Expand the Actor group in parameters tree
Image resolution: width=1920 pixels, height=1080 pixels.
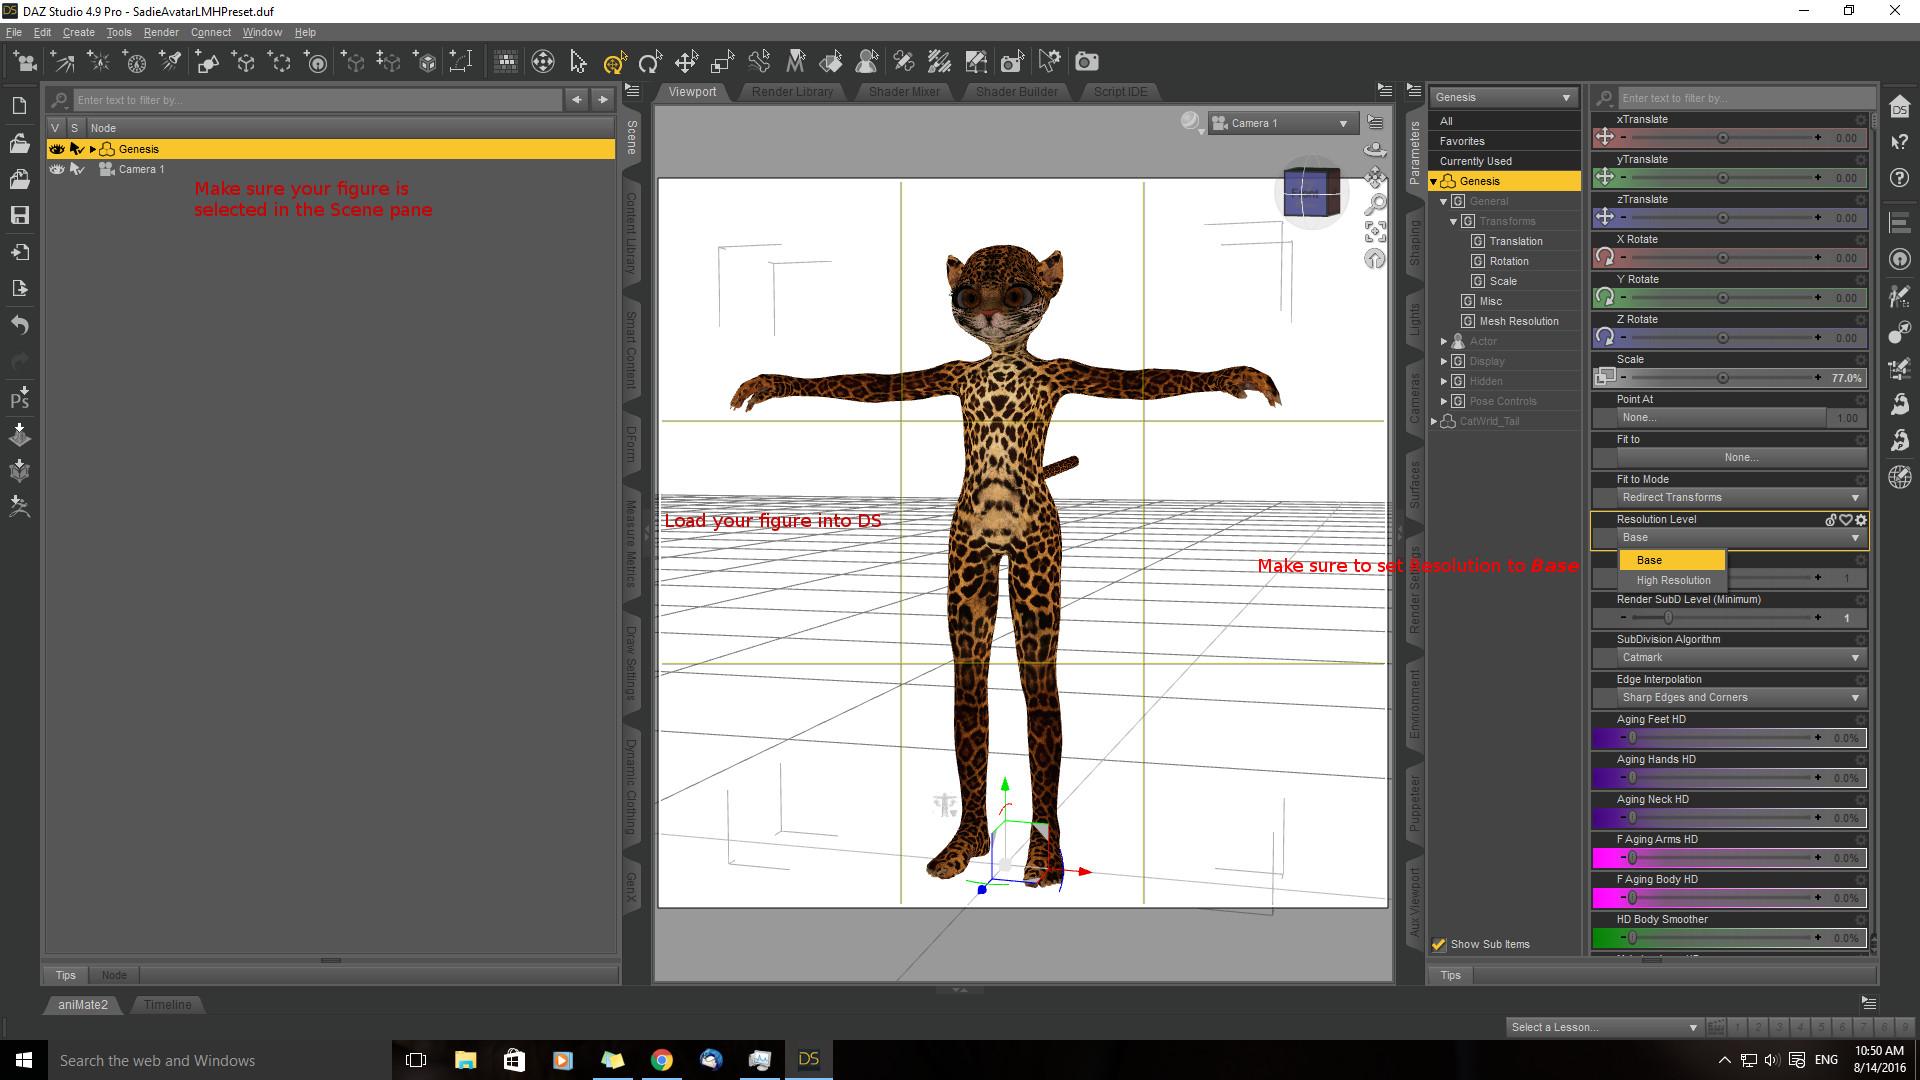tap(1443, 341)
